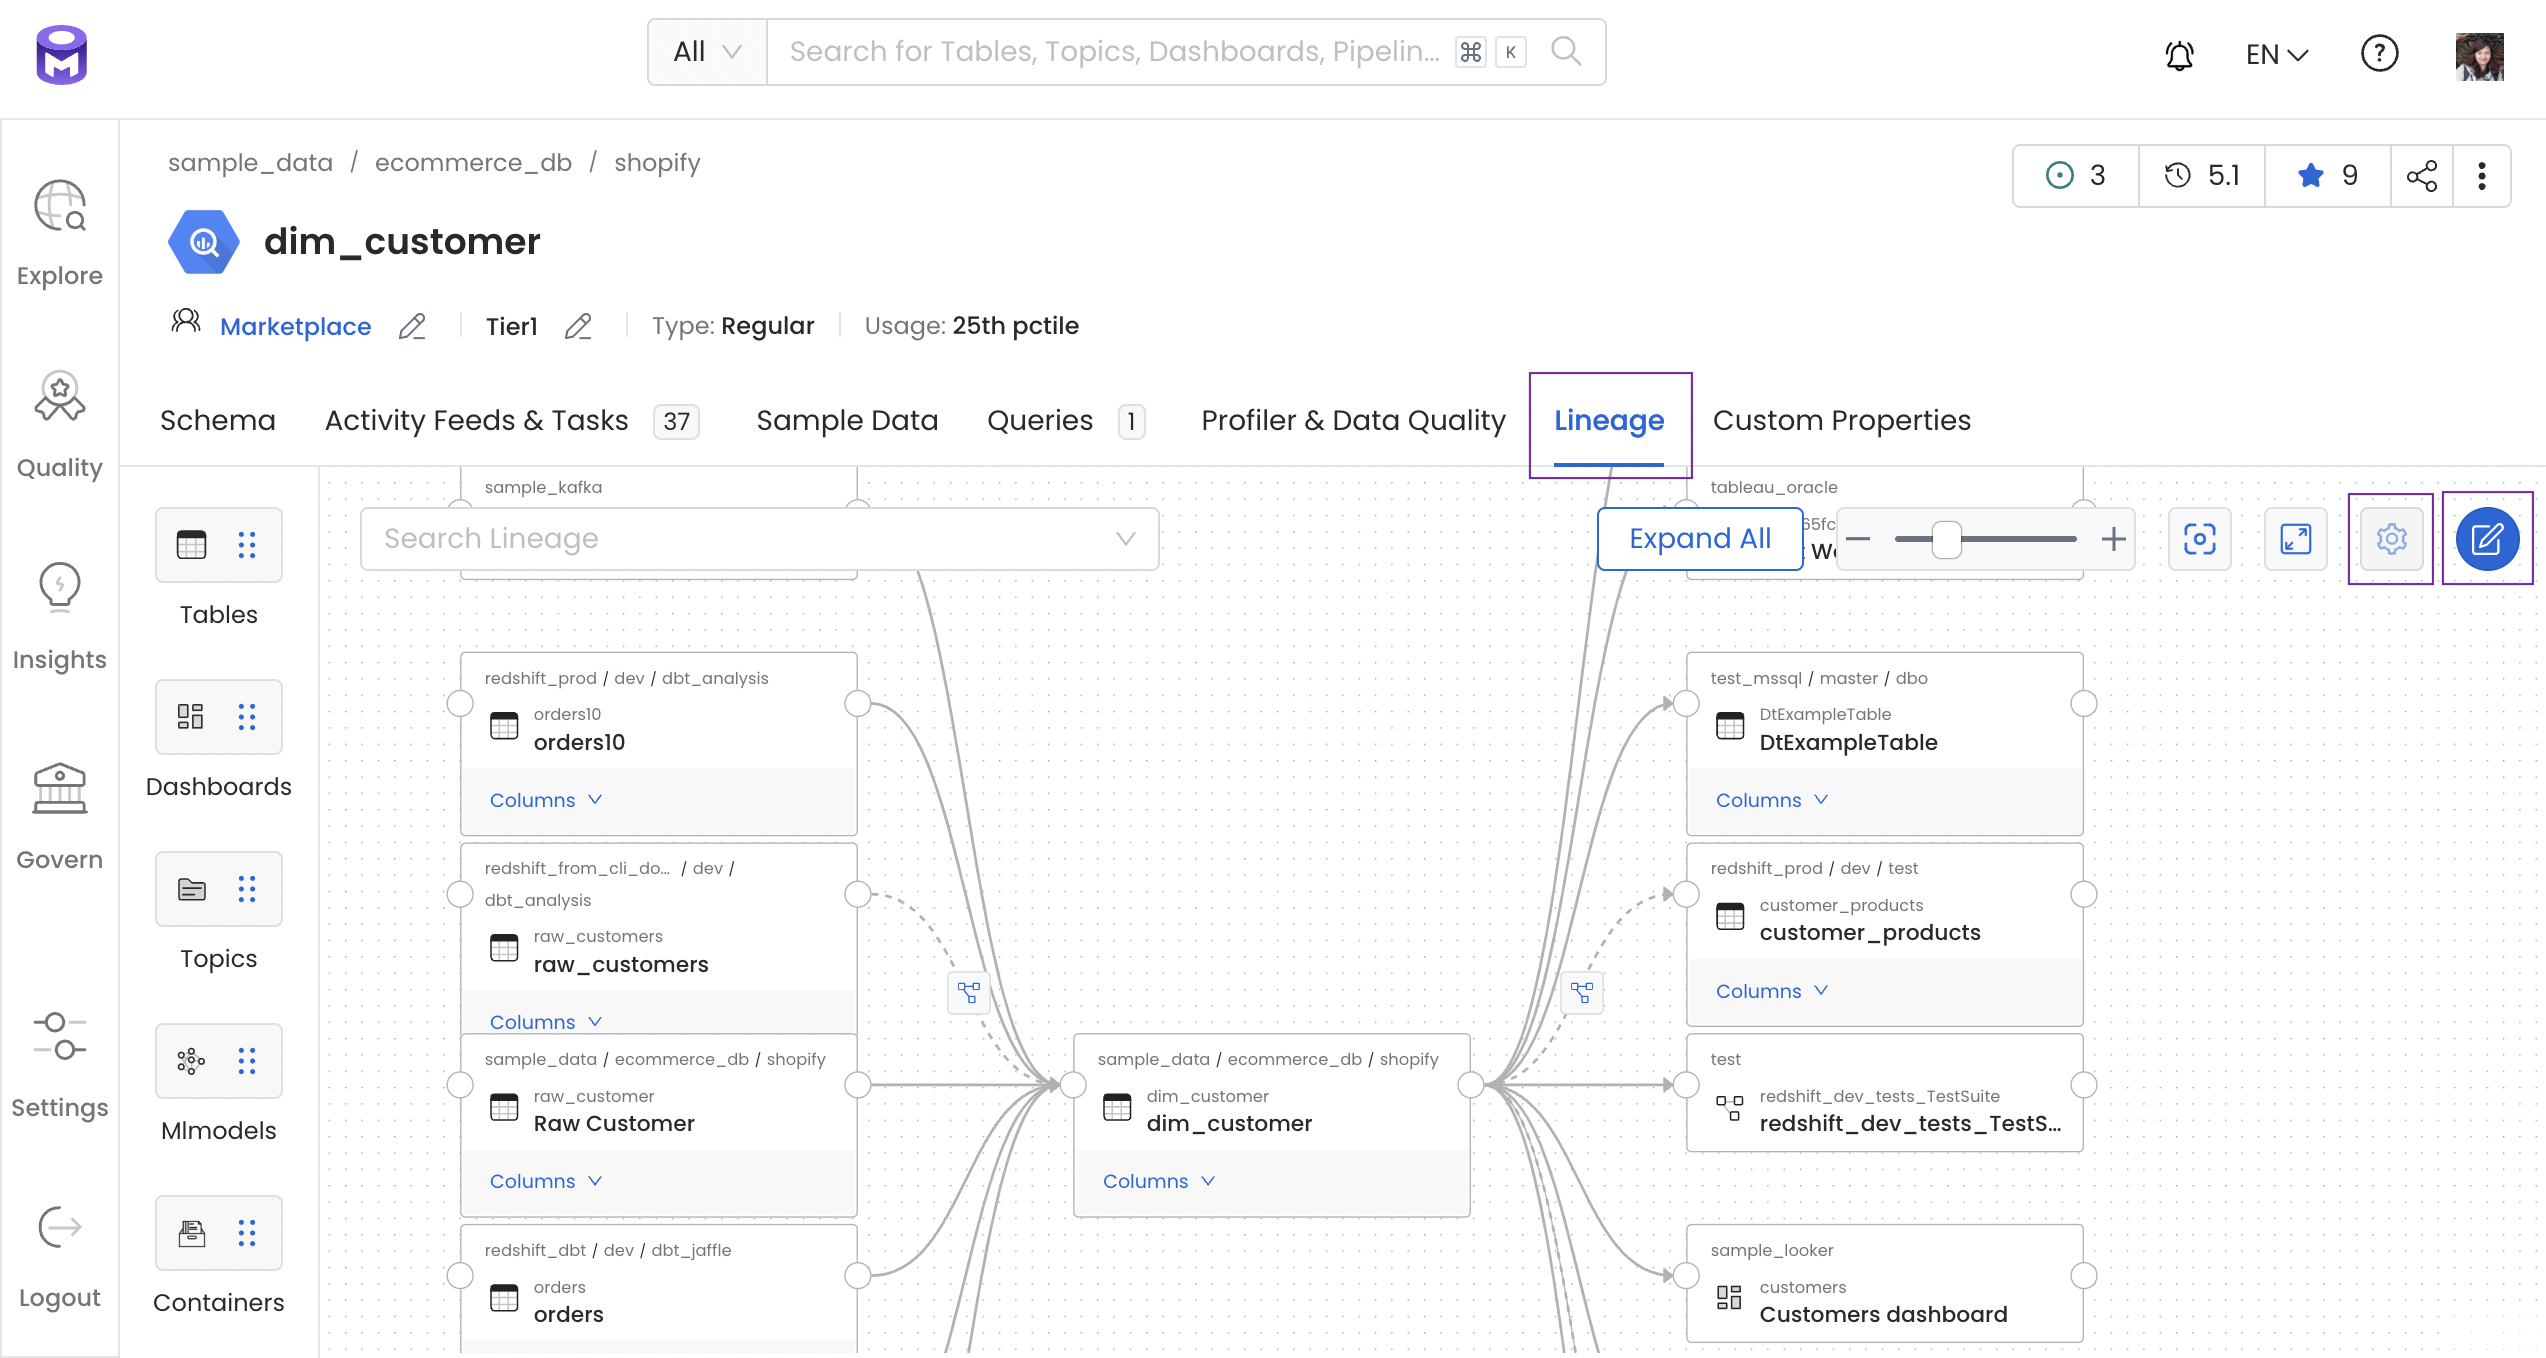Expand the dim_customer Columns section
The image size is (2546, 1358).
1158,1179
